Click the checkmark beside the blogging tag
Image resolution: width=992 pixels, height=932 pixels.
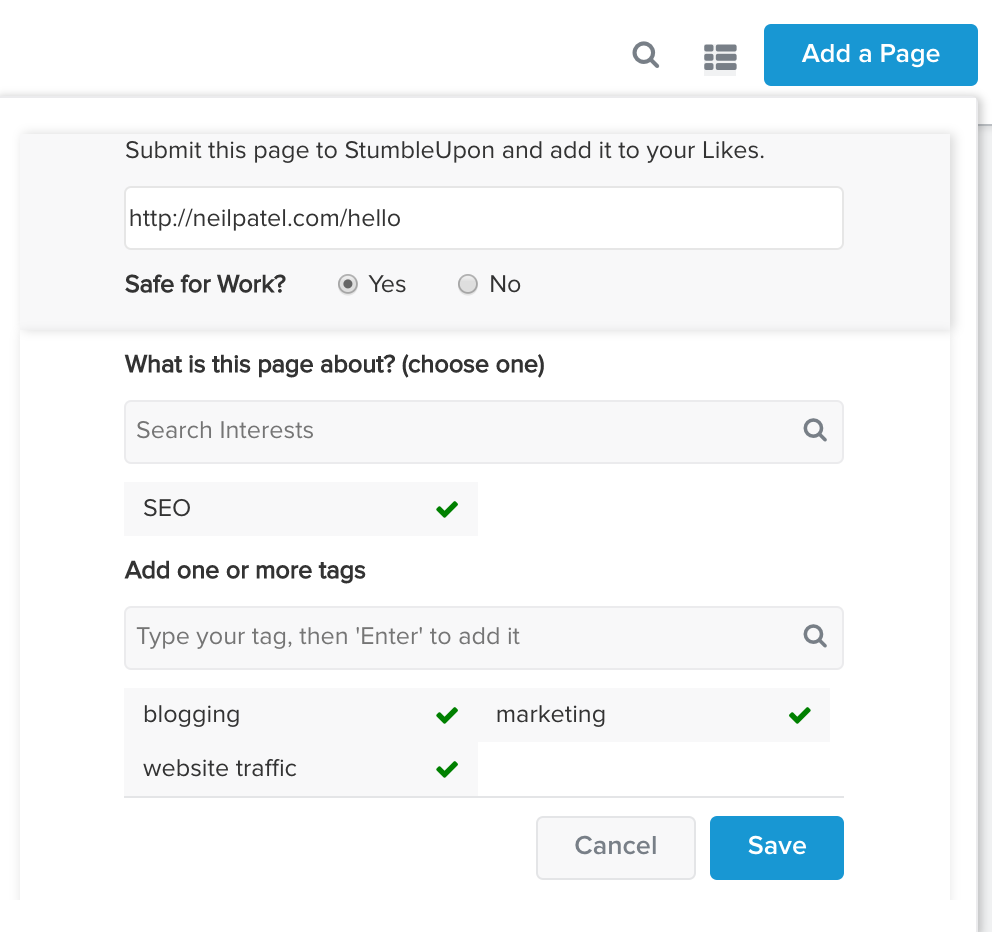click(x=446, y=714)
